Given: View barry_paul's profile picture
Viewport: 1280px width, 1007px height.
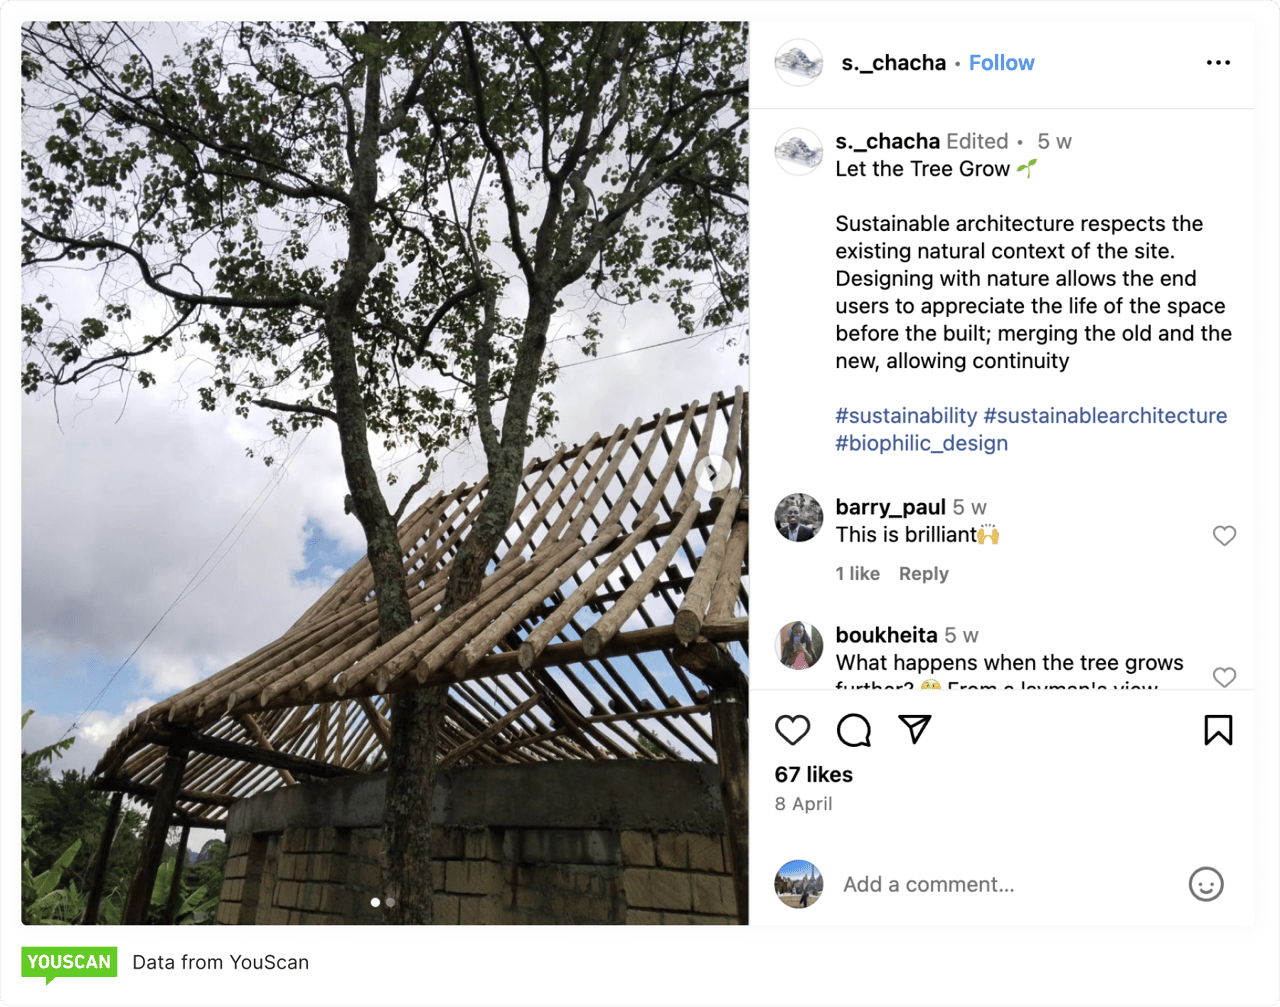Looking at the screenshot, I should click(x=798, y=517).
